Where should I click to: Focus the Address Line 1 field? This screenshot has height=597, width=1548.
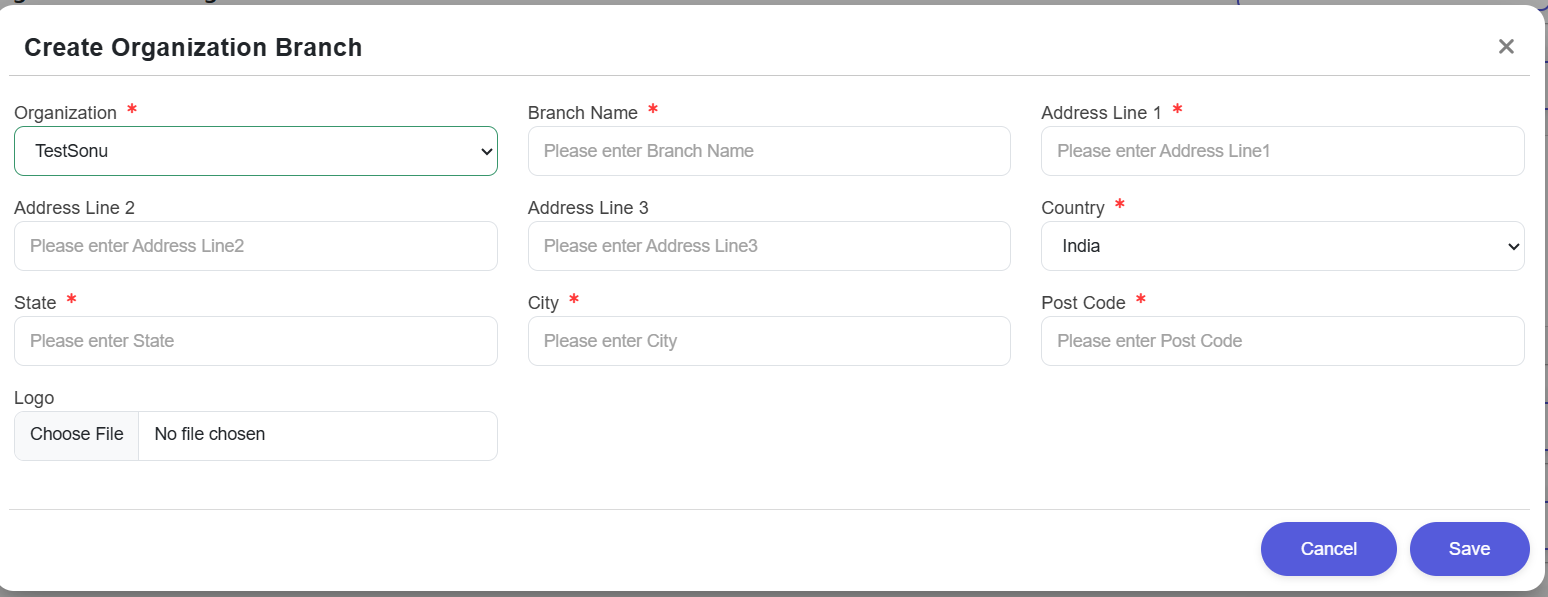coord(1282,151)
